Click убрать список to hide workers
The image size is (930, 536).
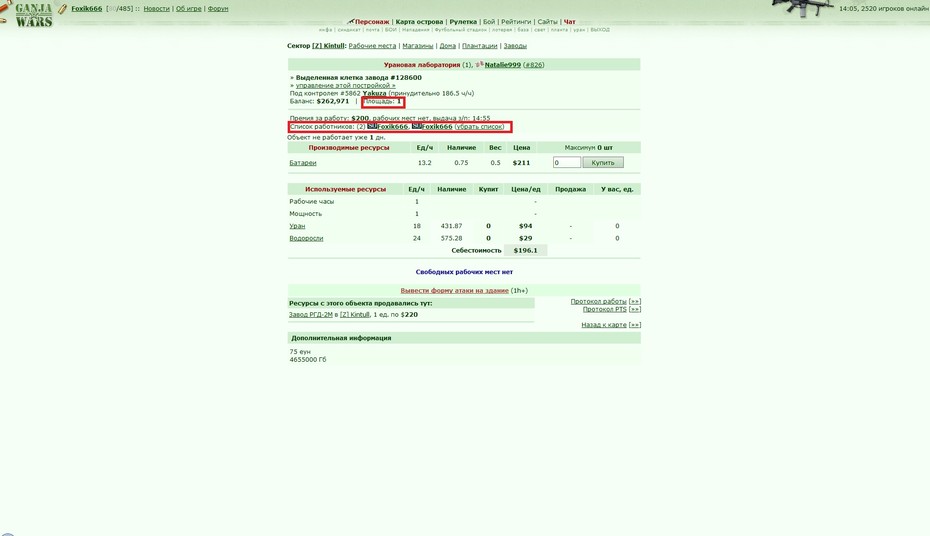(479, 126)
